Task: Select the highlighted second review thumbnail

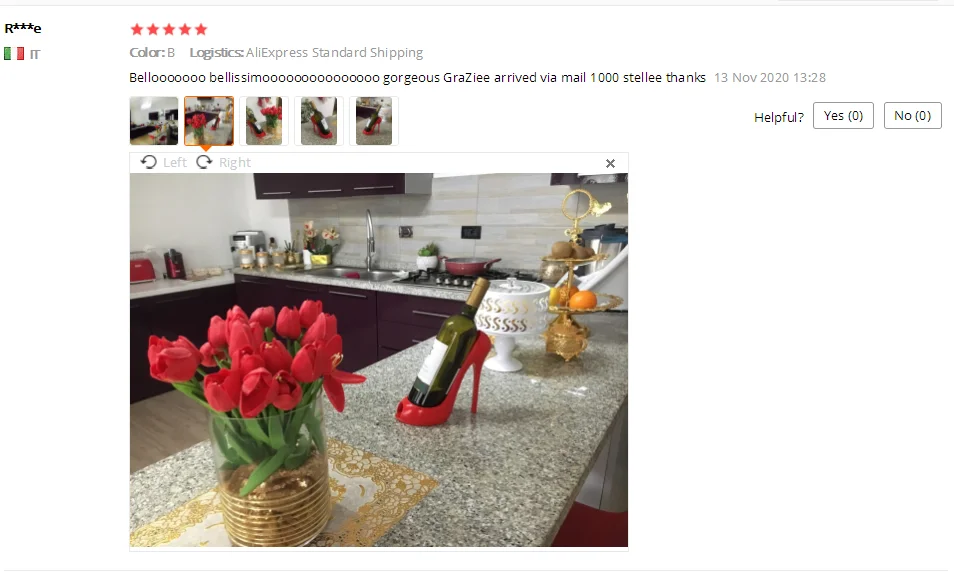Action: 209,120
